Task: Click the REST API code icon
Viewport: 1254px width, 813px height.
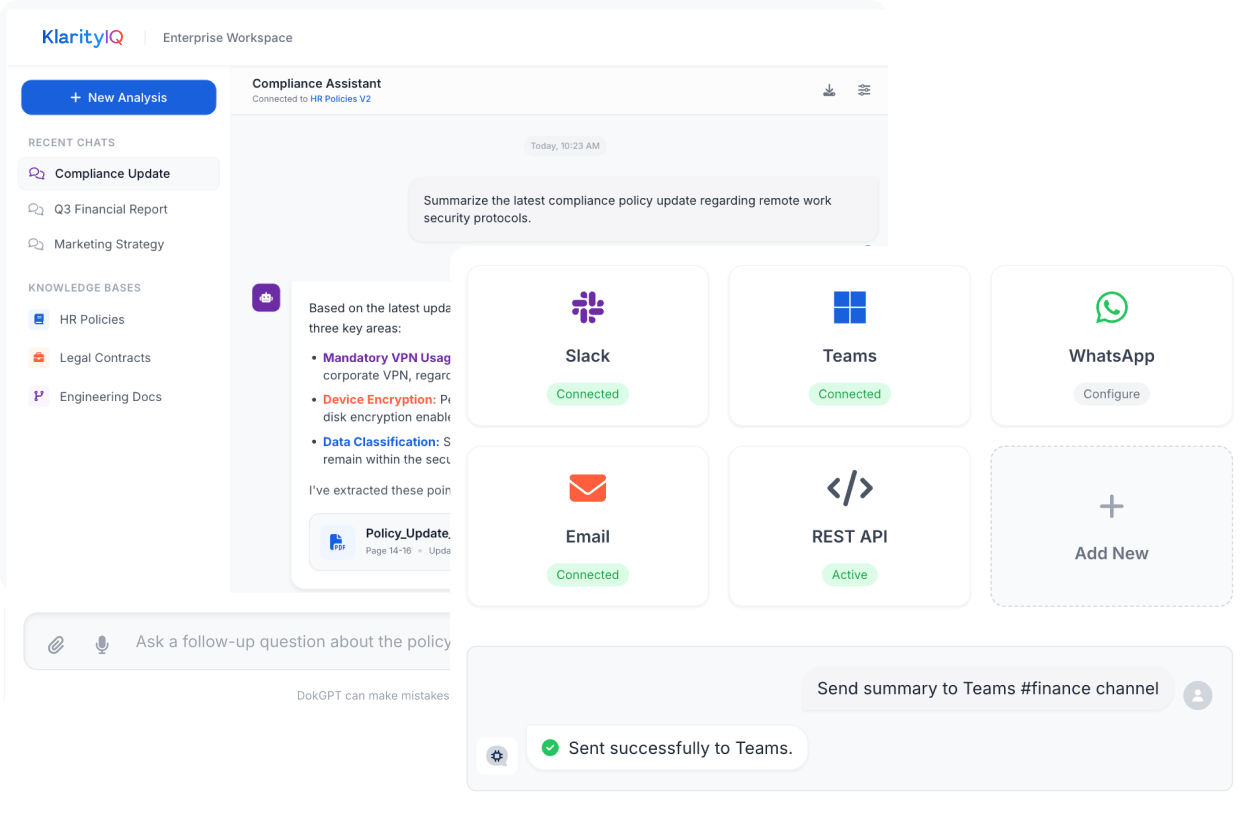Action: (850, 488)
